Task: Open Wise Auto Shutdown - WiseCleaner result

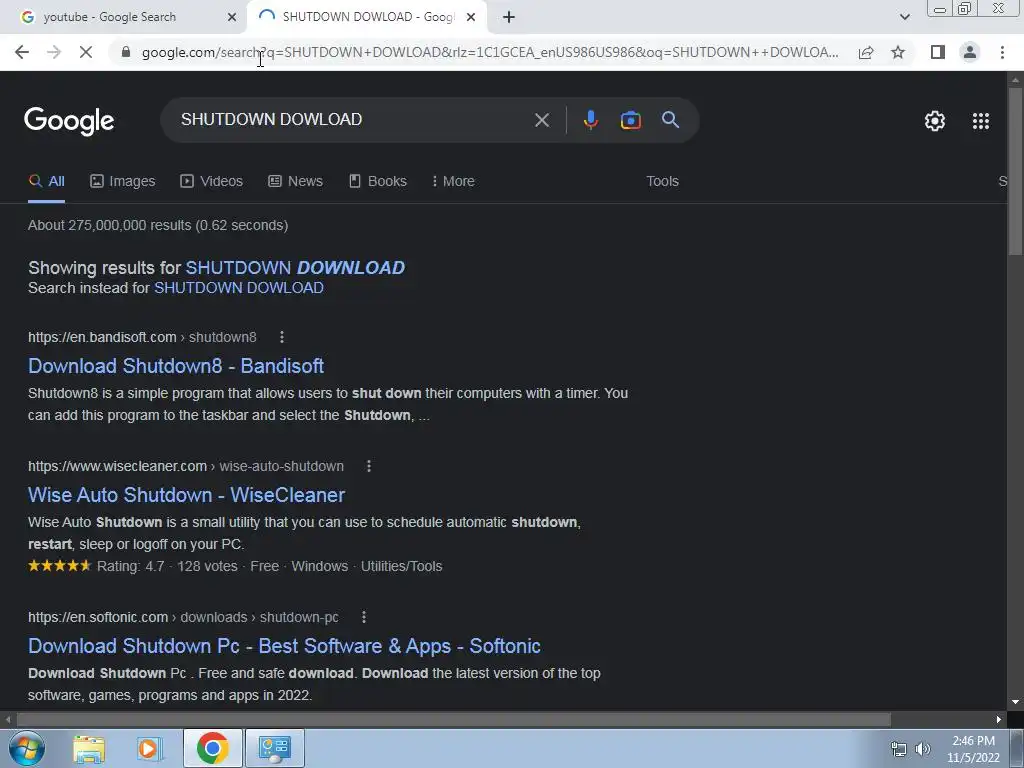Action: pos(186,495)
